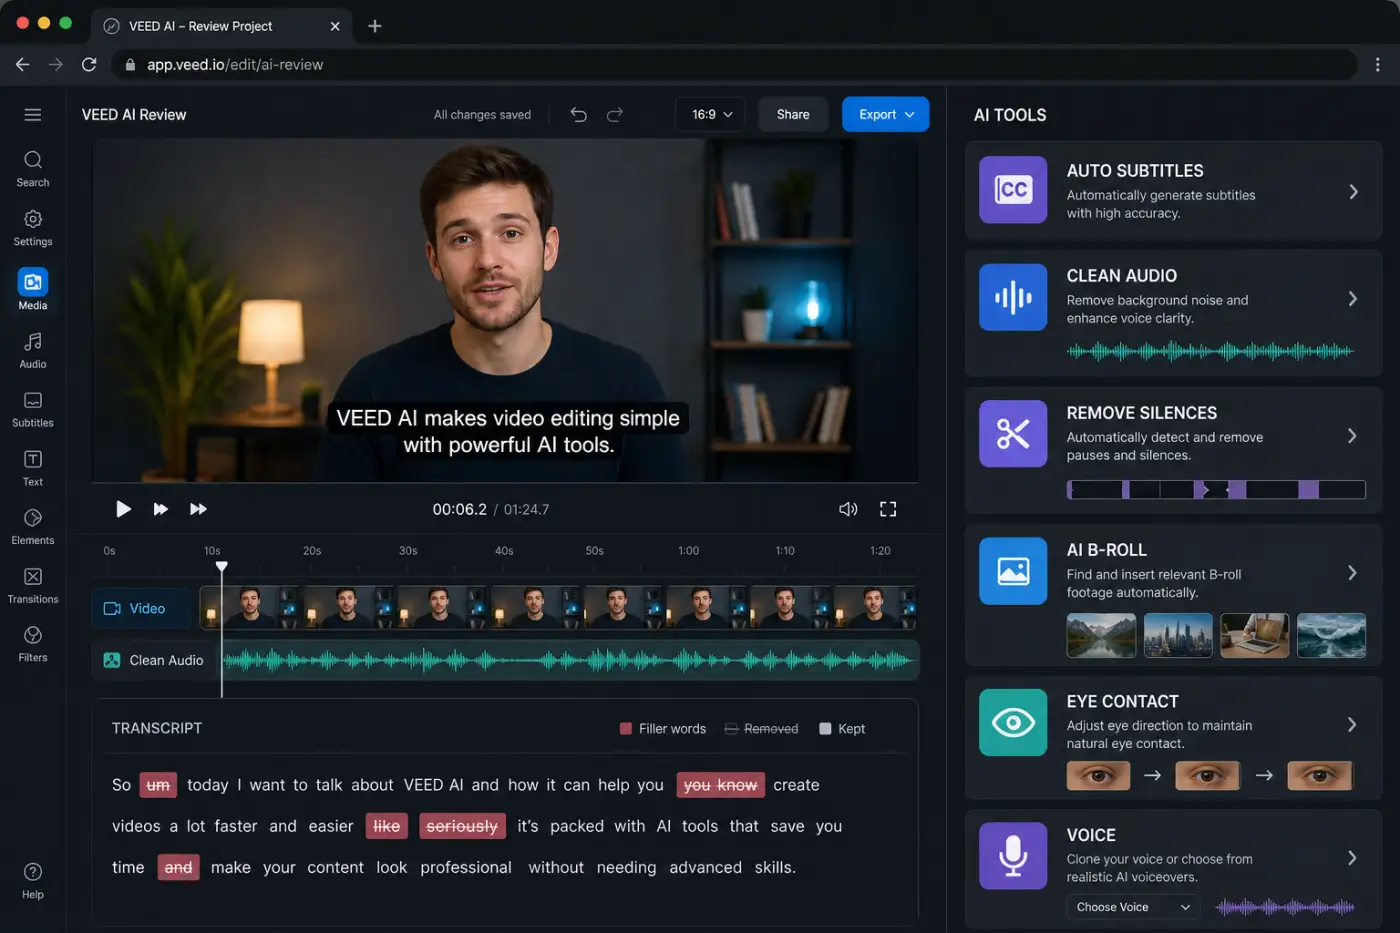Image resolution: width=1400 pixels, height=933 pixels.
Task: Click the 1:00 mark on timeline ruler
Action: coord(688,551)
